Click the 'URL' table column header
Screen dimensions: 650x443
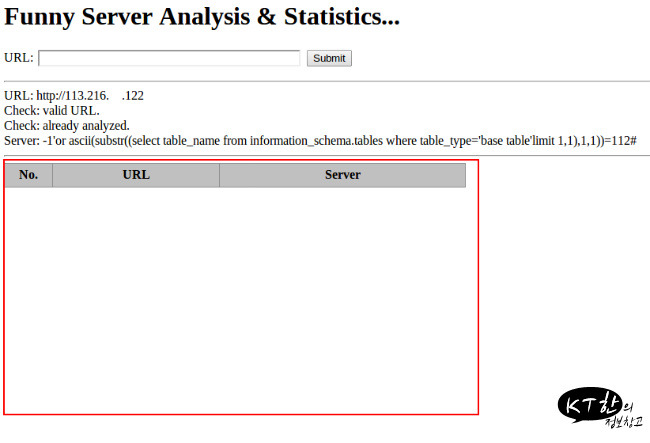(x=136, y=175)
